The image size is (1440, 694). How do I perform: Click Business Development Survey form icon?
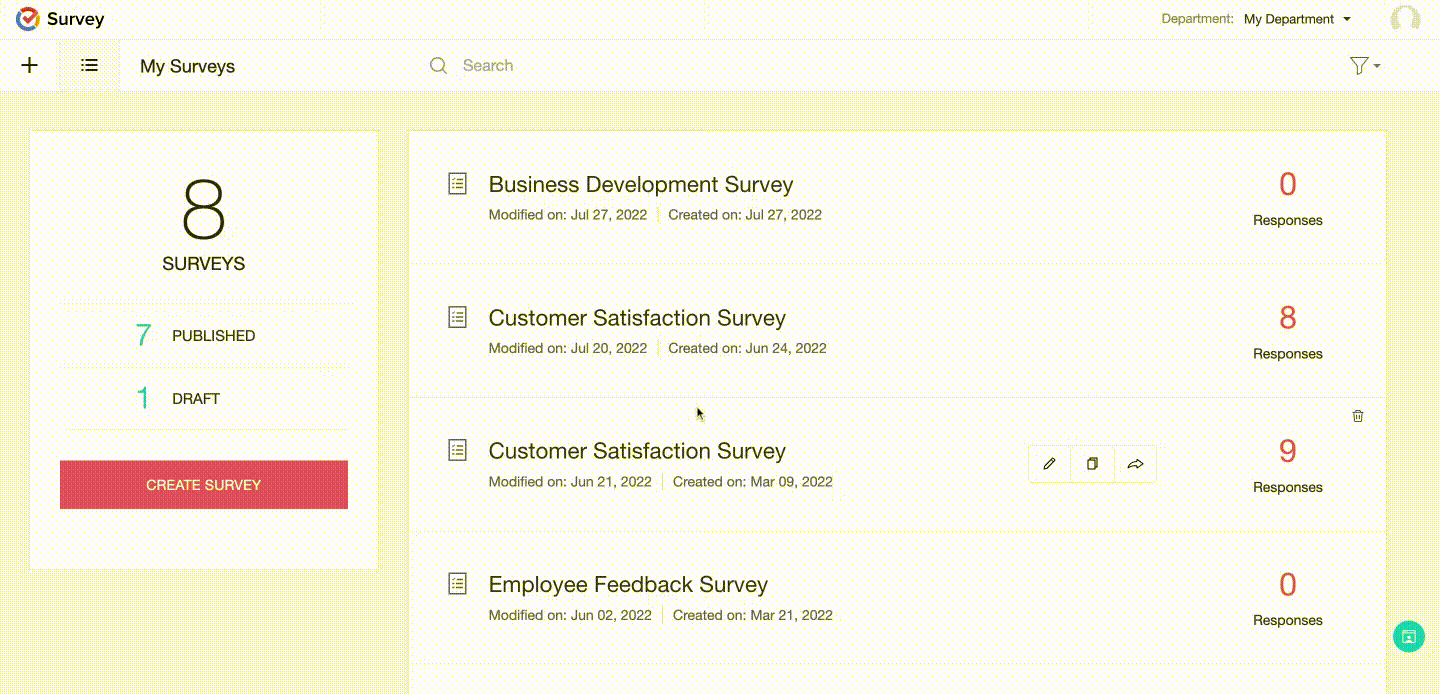[457, 184]
